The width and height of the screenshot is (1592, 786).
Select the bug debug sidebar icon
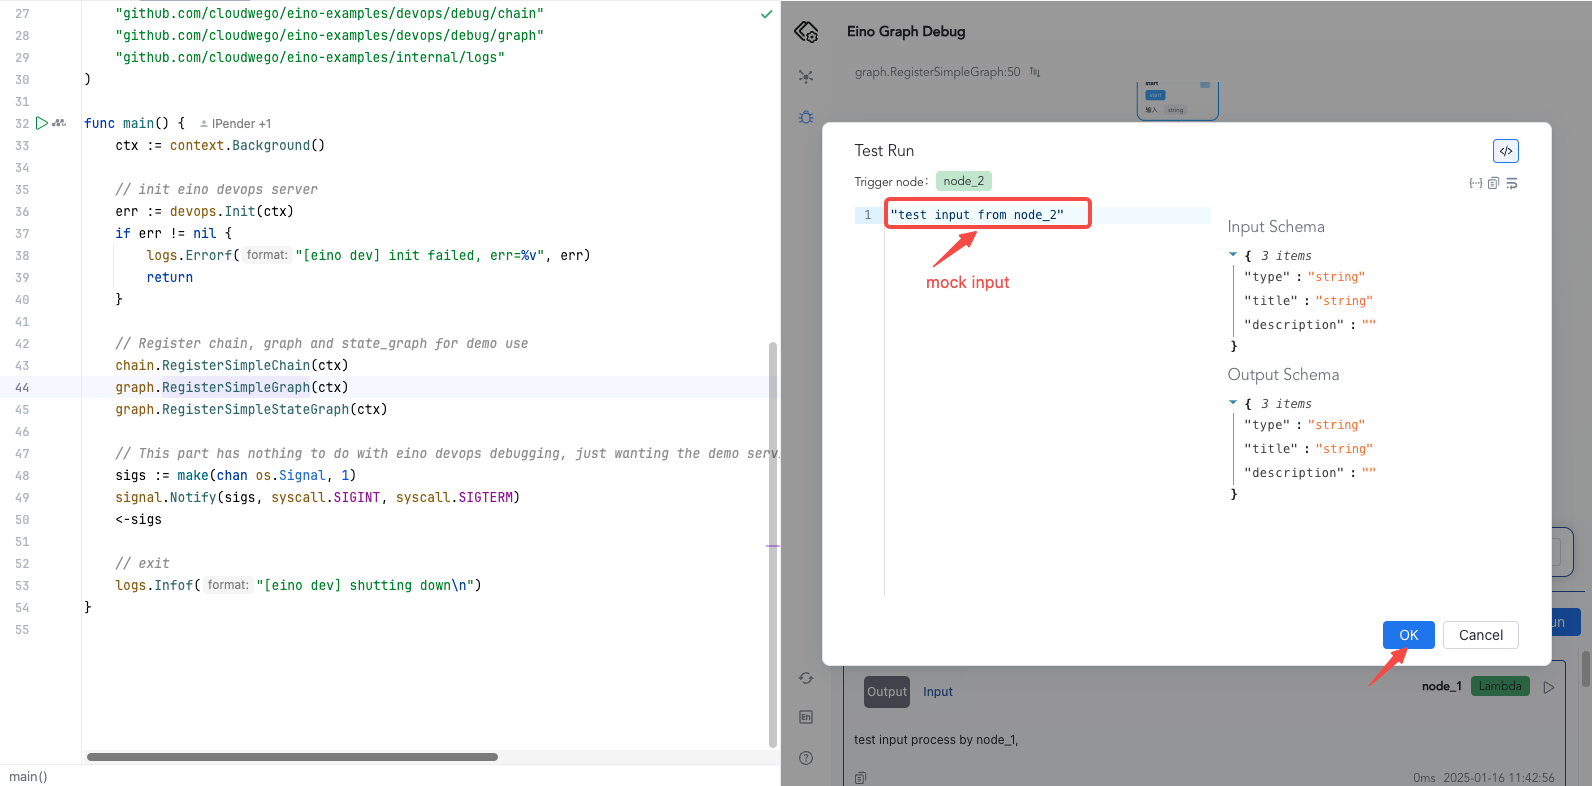click(806, 117)
